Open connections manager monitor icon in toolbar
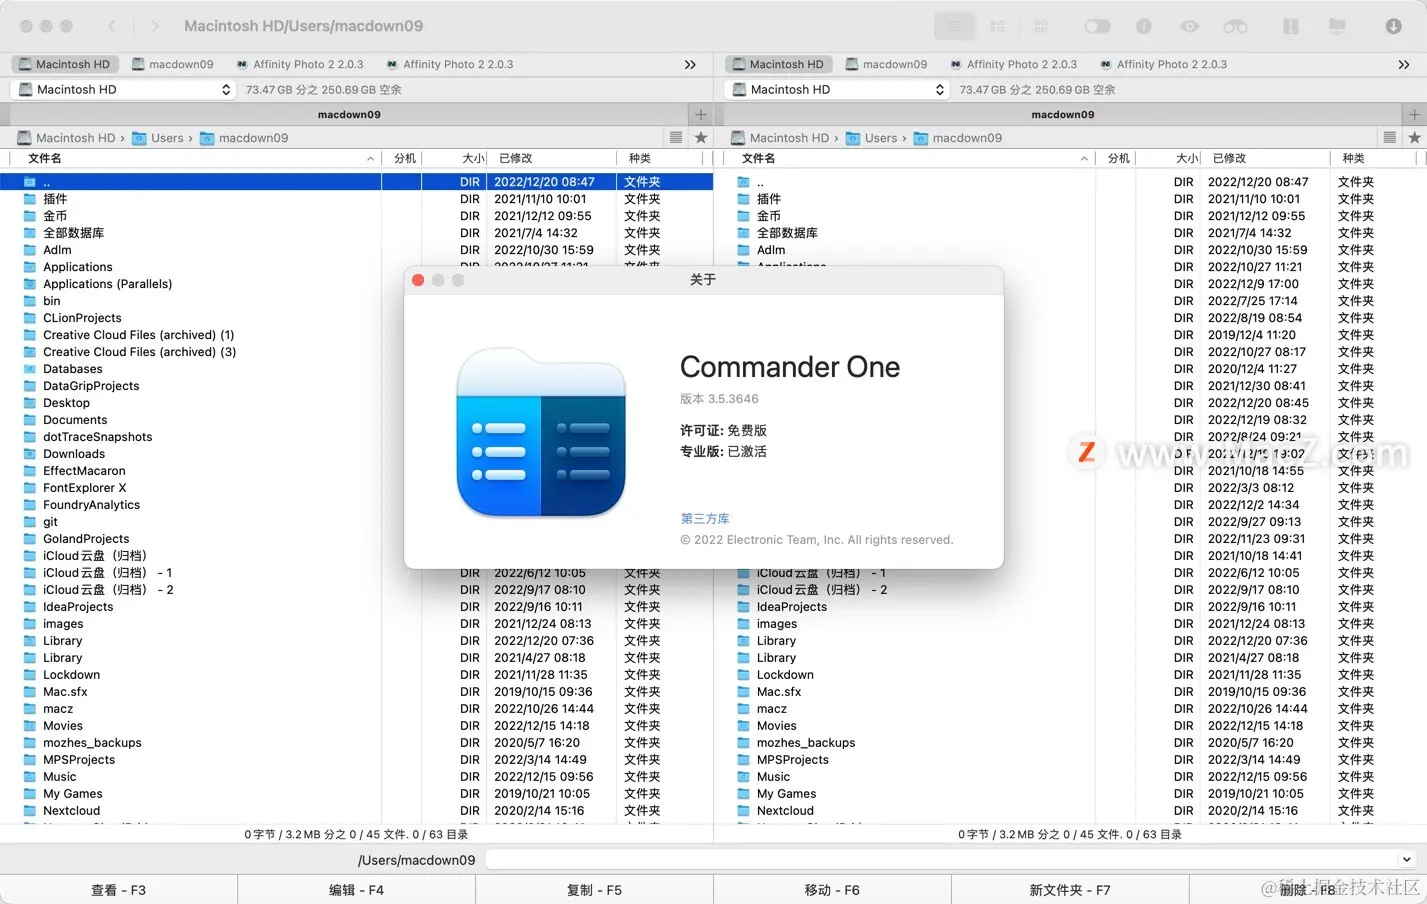This screenshot has width=1427, height=904. [1337, 26]
